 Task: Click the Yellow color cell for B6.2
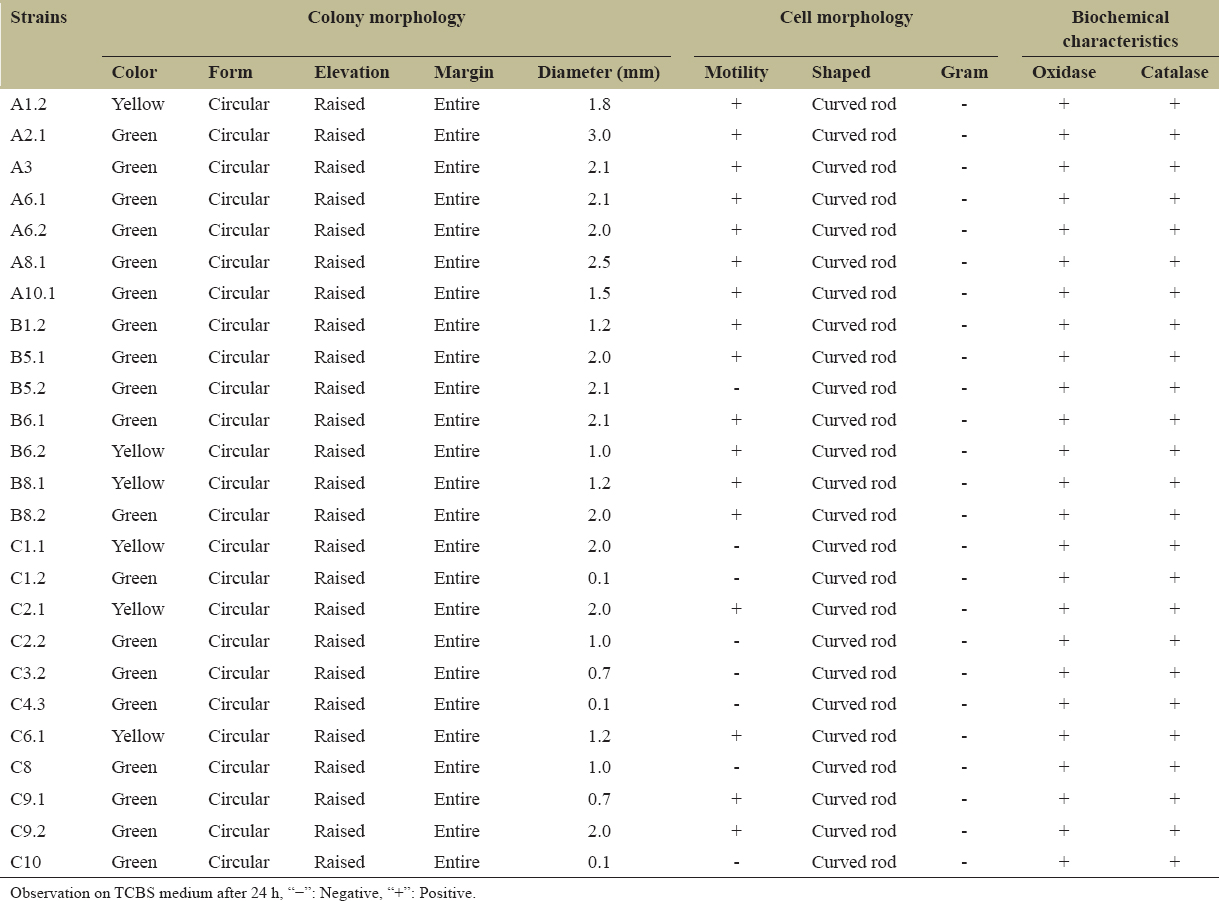tap(138, 451)
